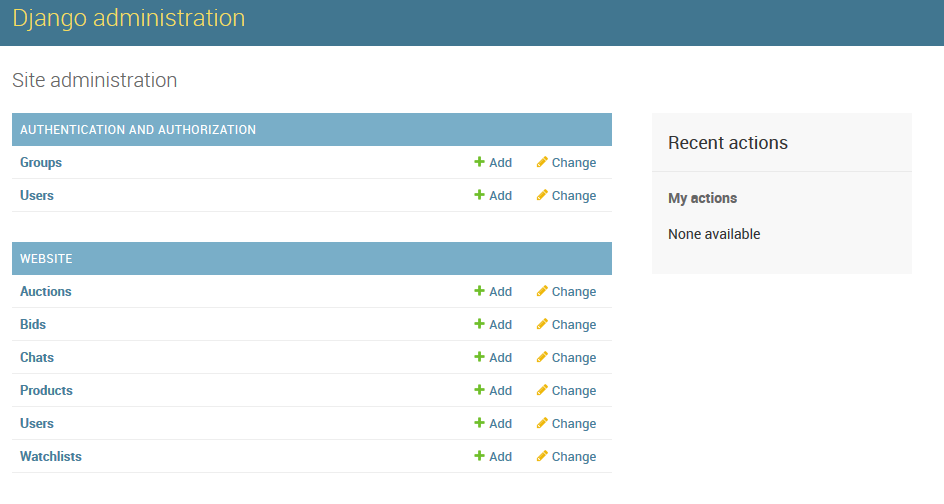Click pencil icon for Website Users row

(542, 423)
